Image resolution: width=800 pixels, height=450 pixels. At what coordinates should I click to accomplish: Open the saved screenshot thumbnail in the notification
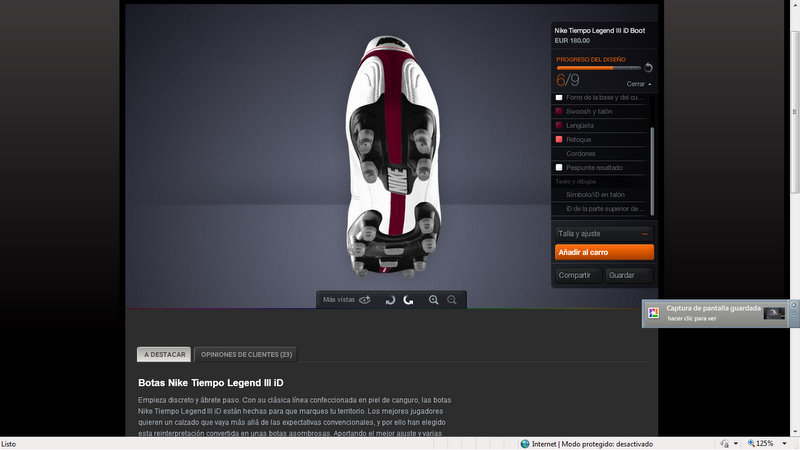click(x=773, y=313)
